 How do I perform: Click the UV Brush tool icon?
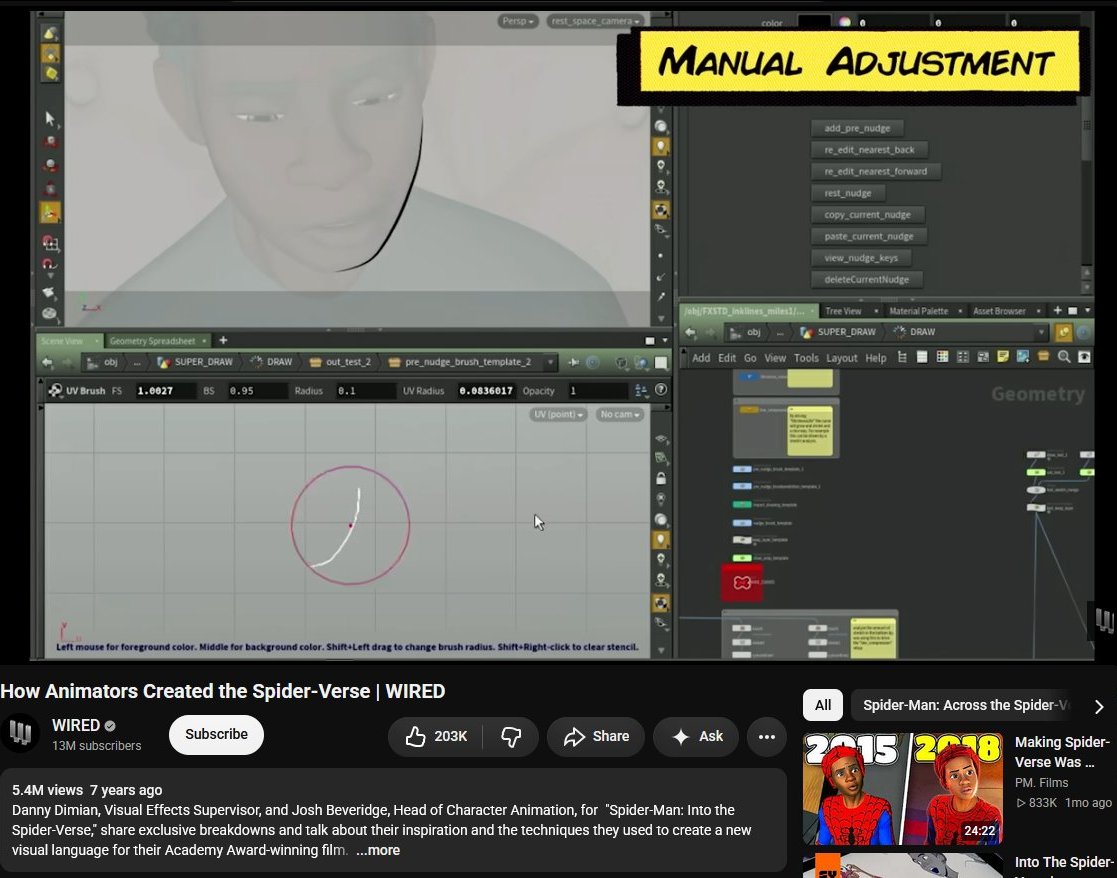pos(55,390)
